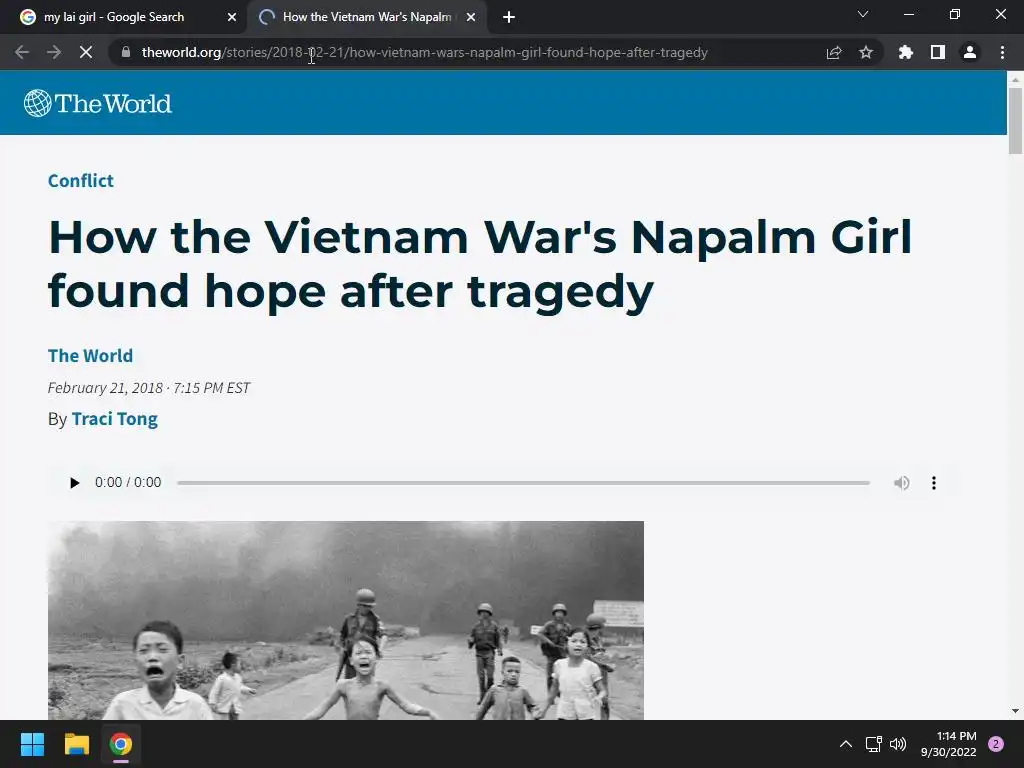Switch to my lai girl Google Search tab
The height and width of the screenshot is (768, 1024).
click(123, 17)
